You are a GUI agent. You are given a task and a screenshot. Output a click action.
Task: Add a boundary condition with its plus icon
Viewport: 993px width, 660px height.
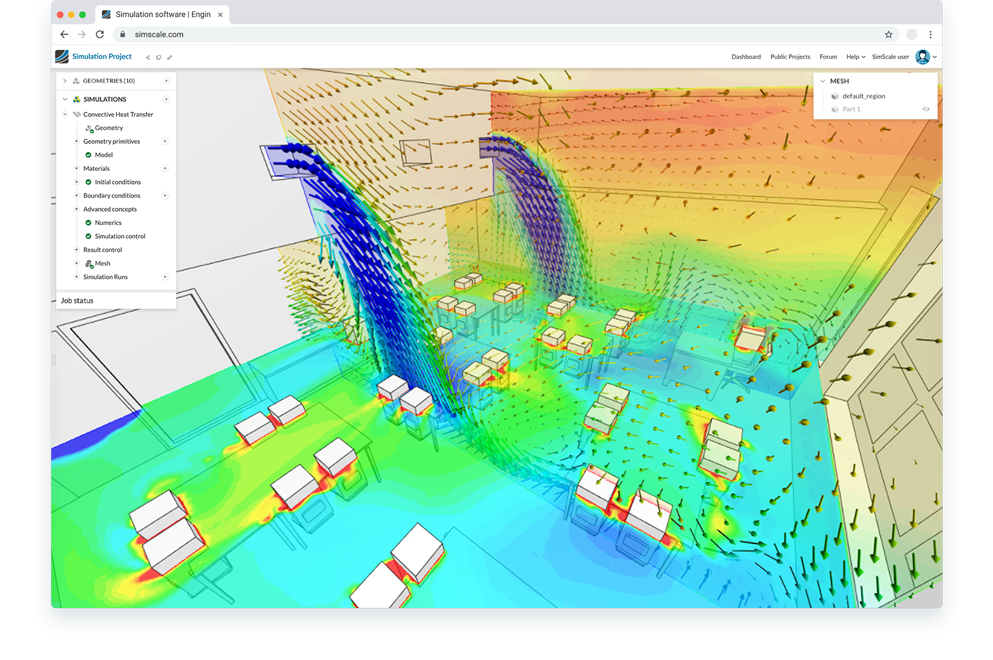(x=166, y=195)
